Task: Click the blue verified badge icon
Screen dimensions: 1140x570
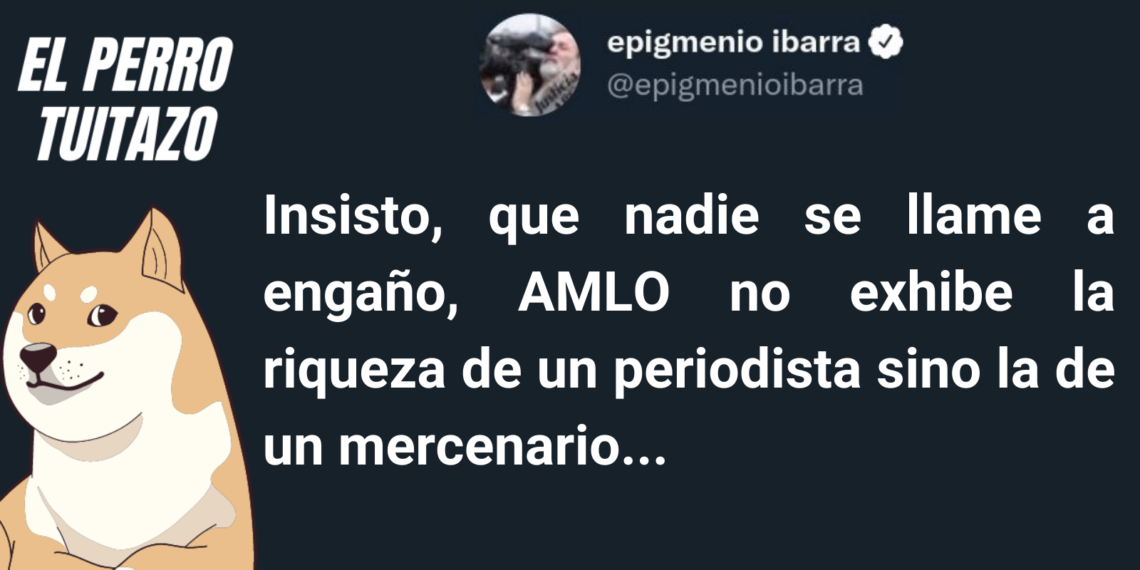Action: coord(886,46)
